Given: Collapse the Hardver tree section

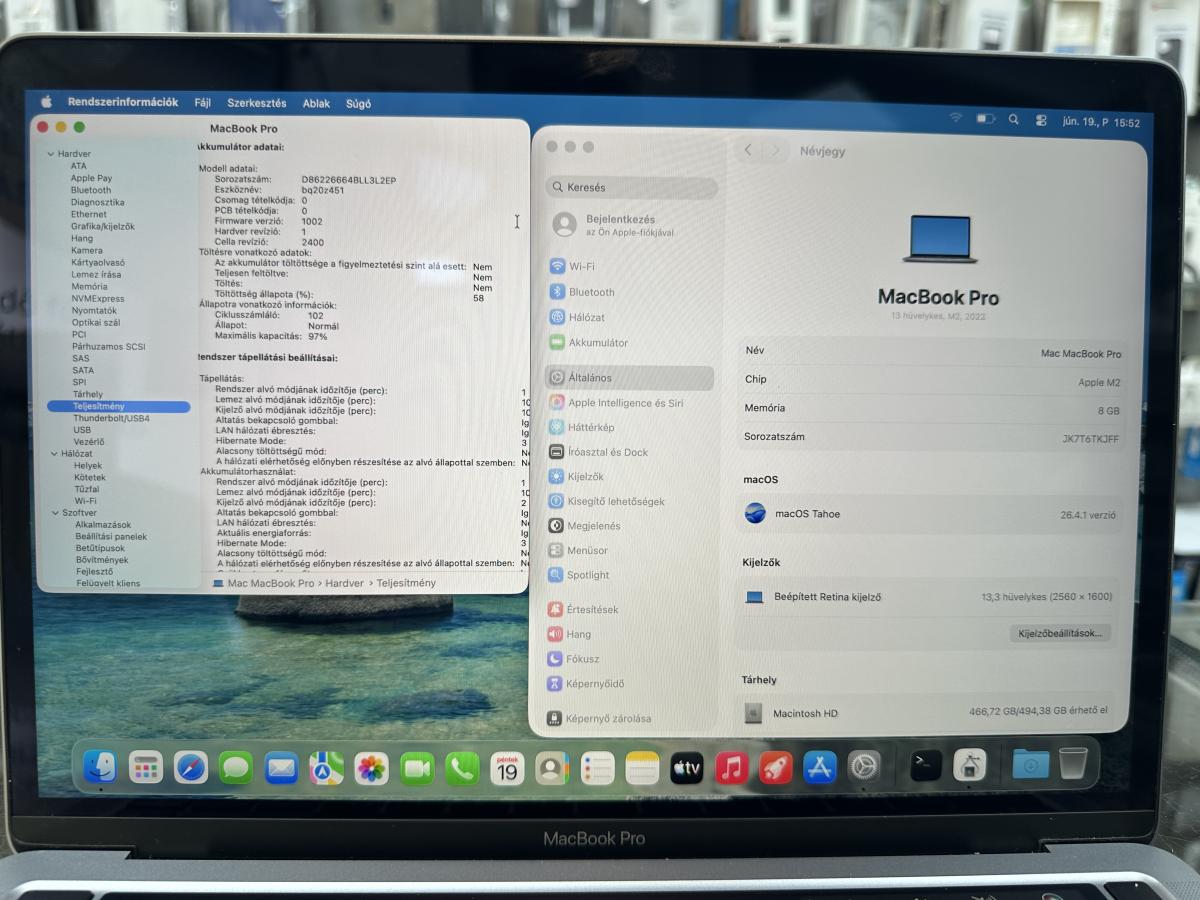Looking at the screenshot, I should tap(51, 154).
